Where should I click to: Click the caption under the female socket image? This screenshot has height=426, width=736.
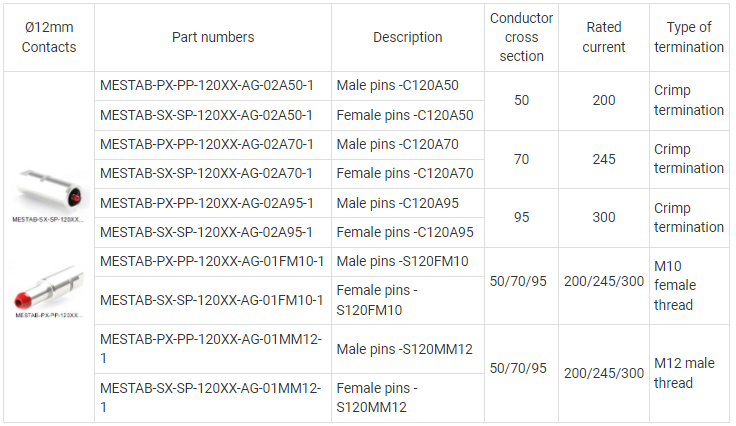(49, 218)
